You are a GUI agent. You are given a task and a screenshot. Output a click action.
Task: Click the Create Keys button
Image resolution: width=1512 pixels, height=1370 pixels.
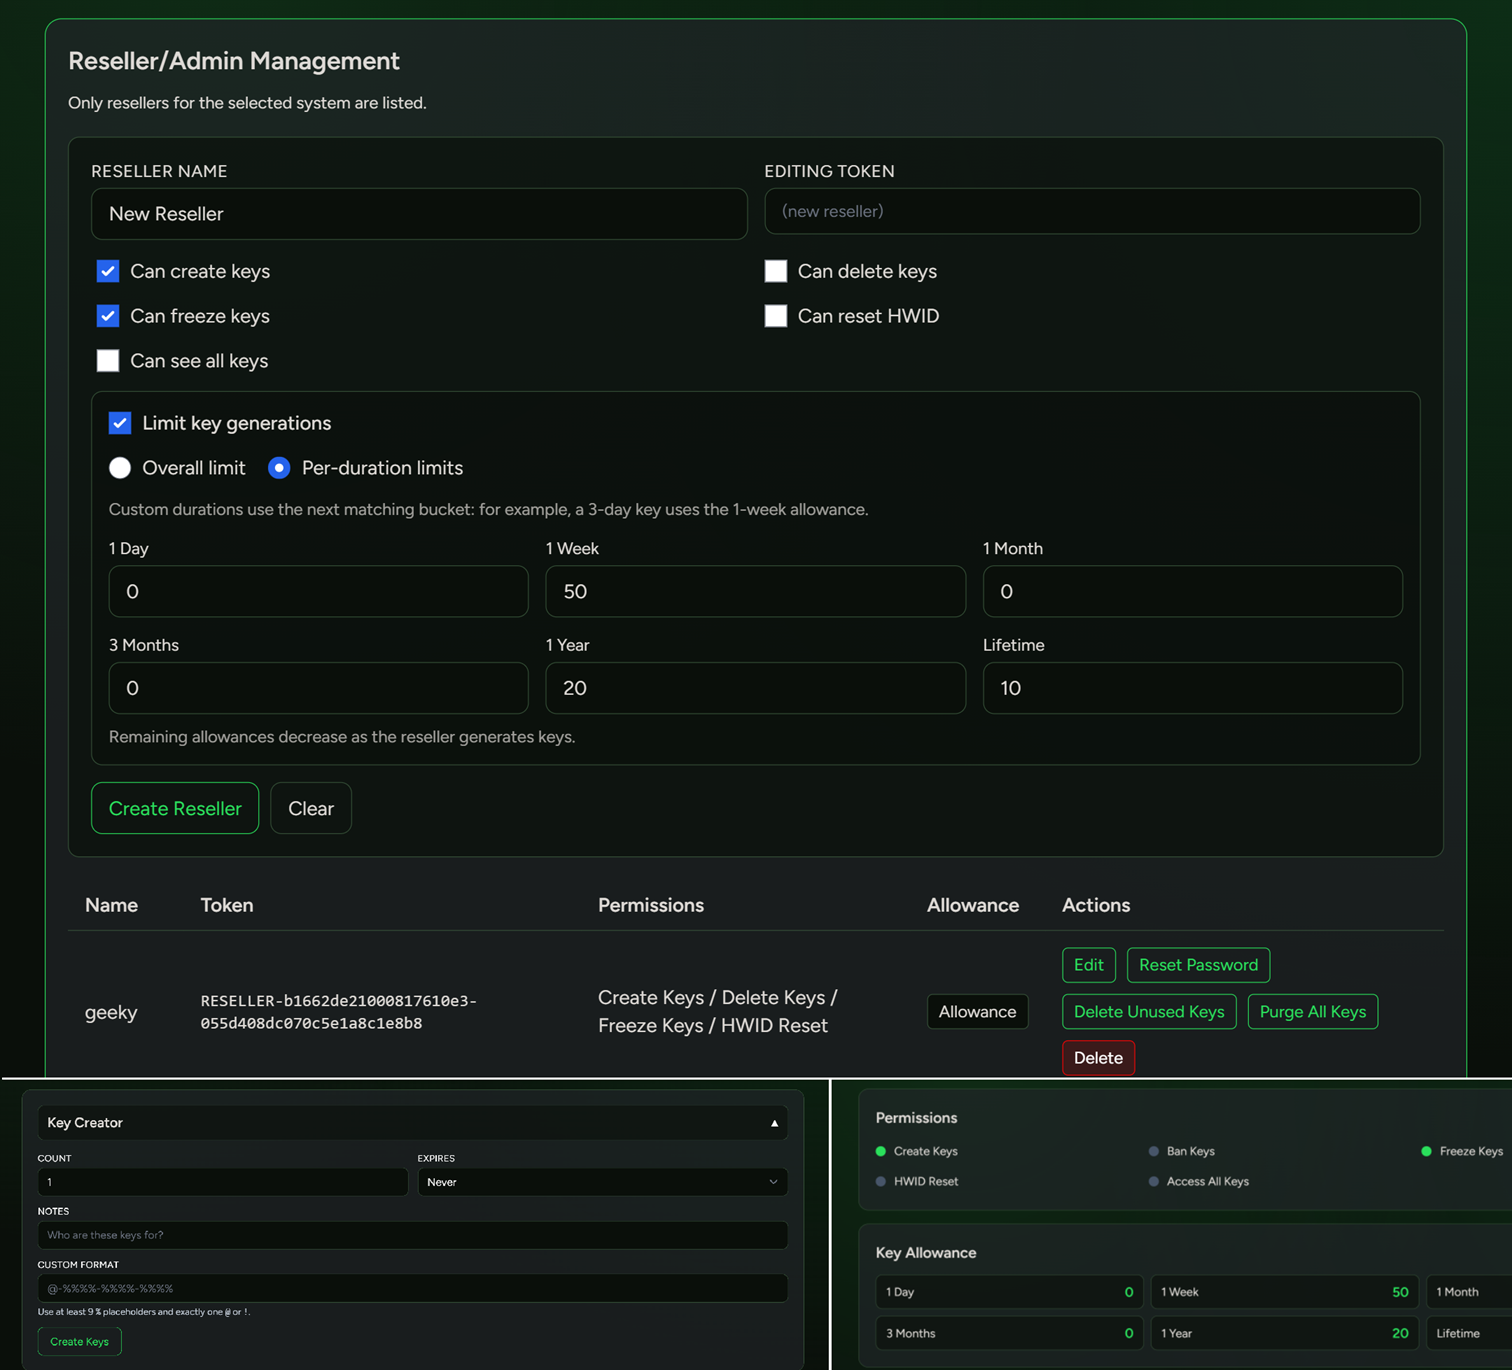click(x=79, y=1342)
